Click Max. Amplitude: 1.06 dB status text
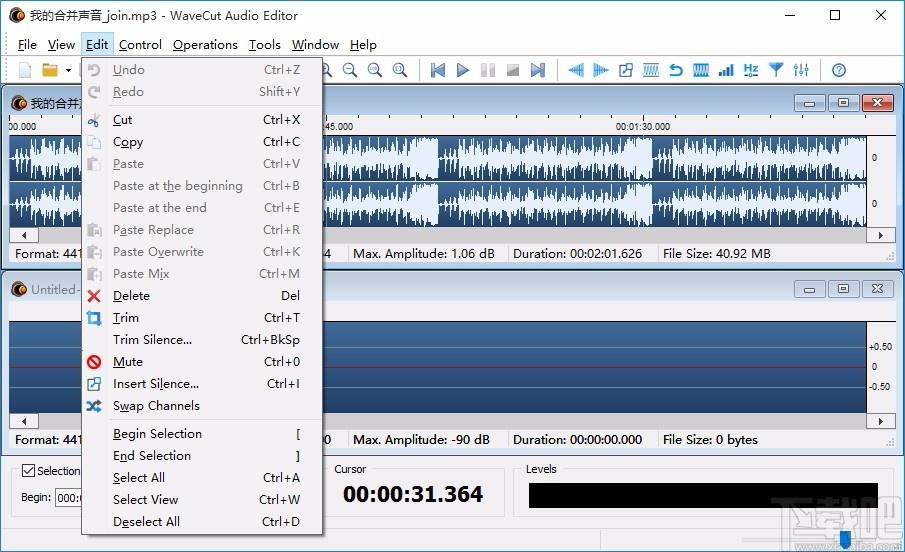The width and height of the screenshot is (905, 552). tap(424, 253)
